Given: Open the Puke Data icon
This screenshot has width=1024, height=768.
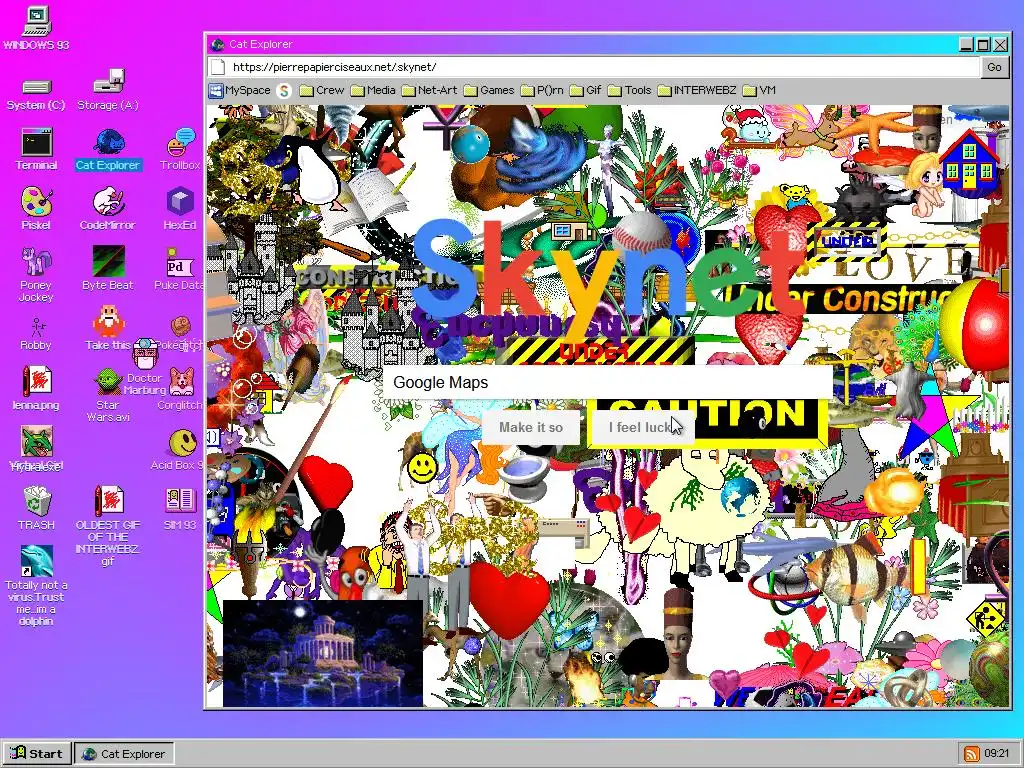Looking at the screenshot, I should (x=179, y=269).
